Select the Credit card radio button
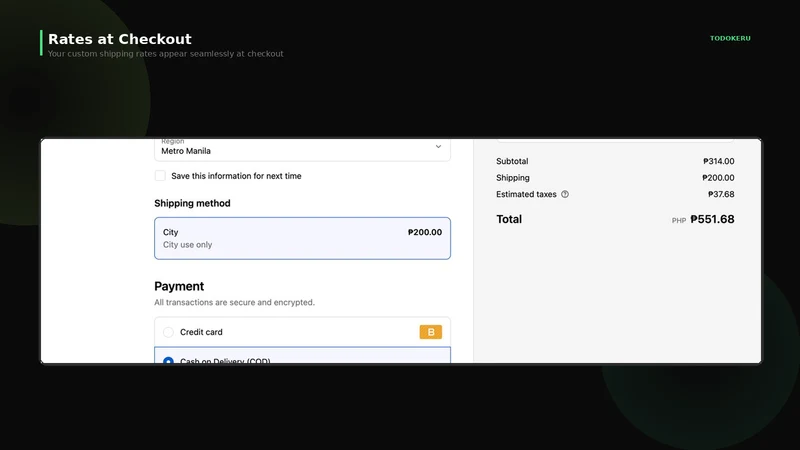This screenshot has height=450, width=800. coord(168,332)
